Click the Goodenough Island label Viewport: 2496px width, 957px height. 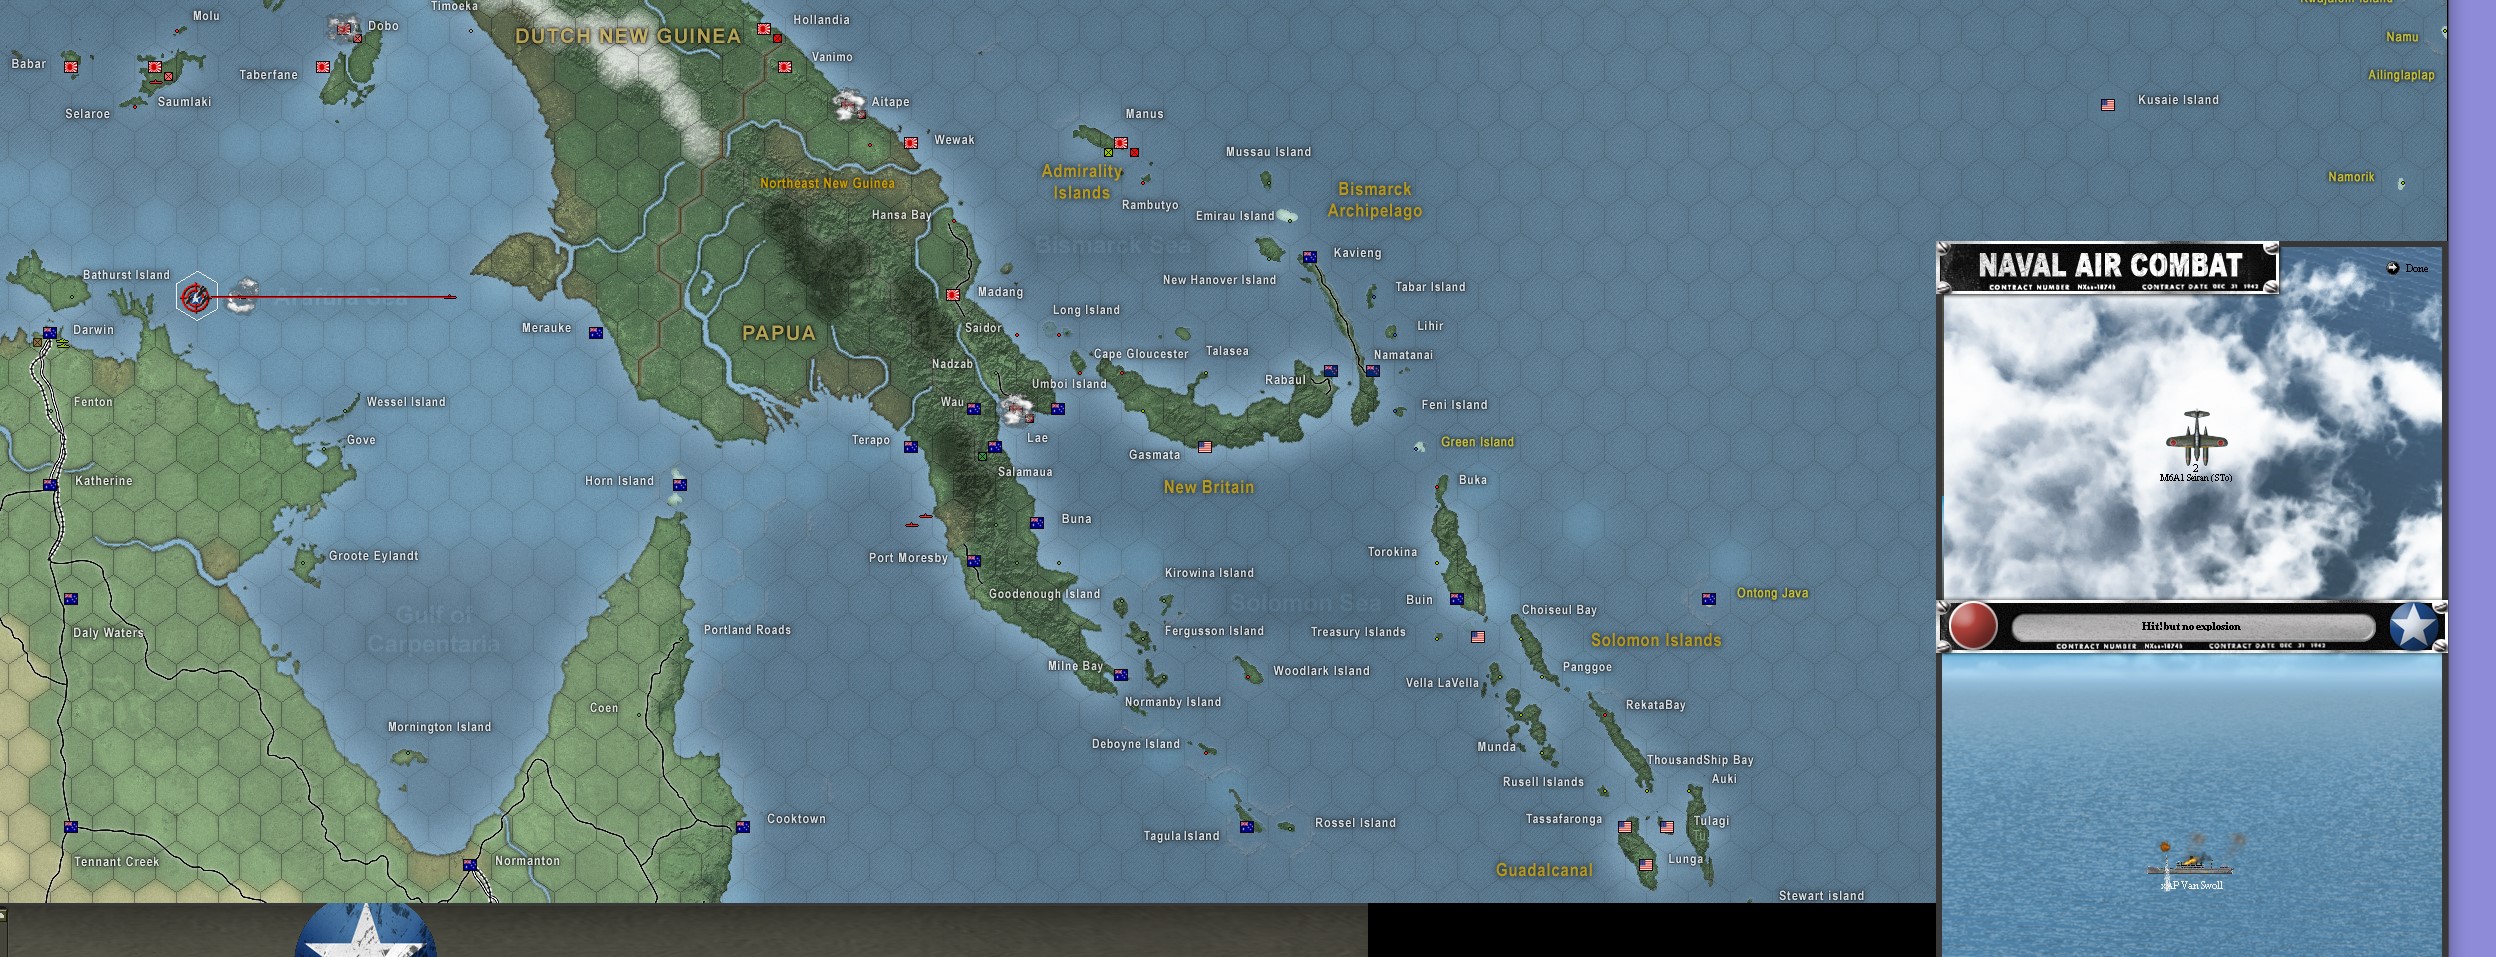(x=1045, y=594)
